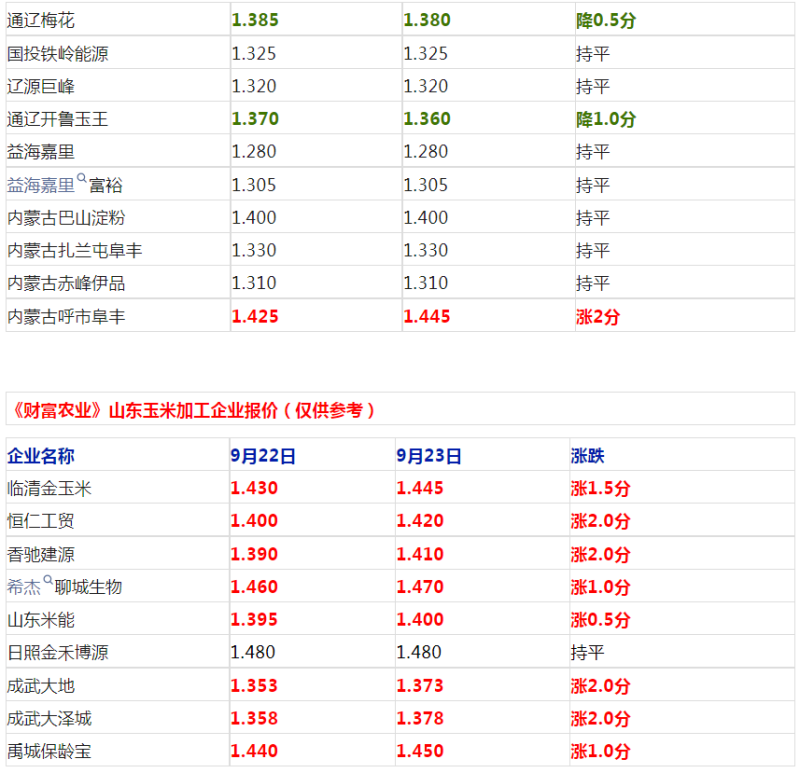Click the 9月23日 column header
Image resolution: width=800 pixels, height=773 pixels.
429,456
